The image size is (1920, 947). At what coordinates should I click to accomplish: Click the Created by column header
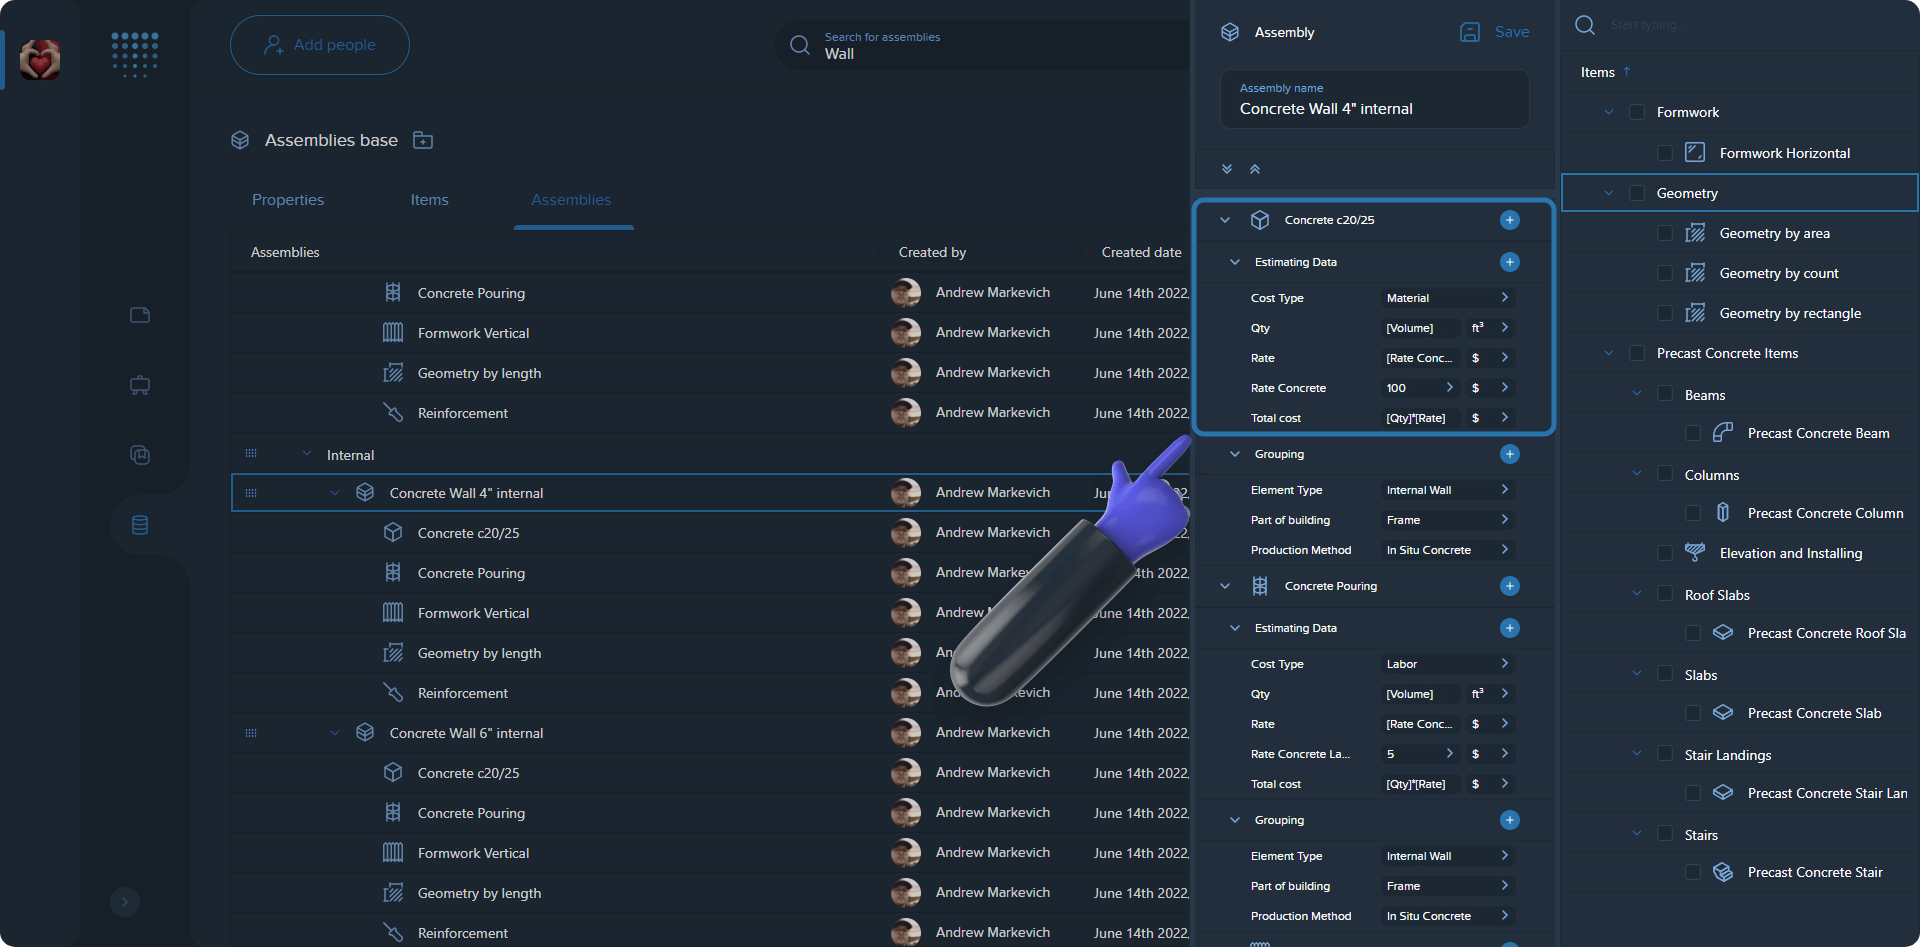pyautogui.click(x=932, y=252)
